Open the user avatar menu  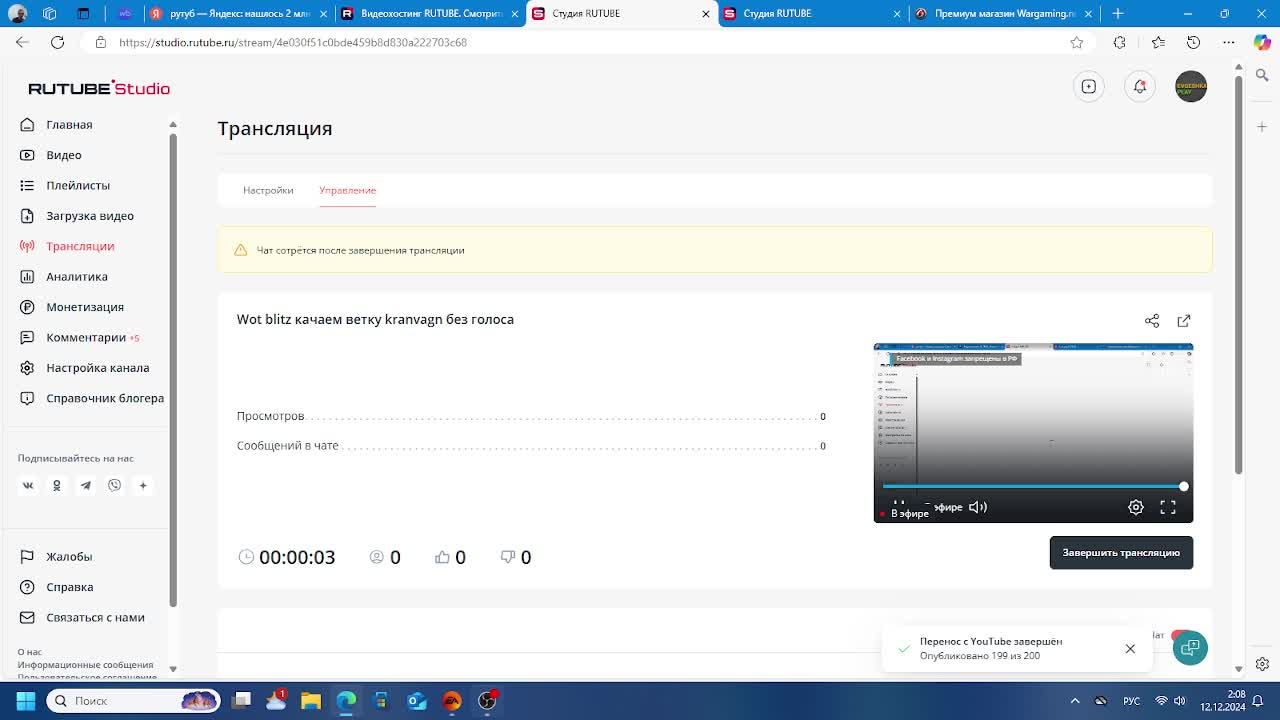coord(1191,86)
